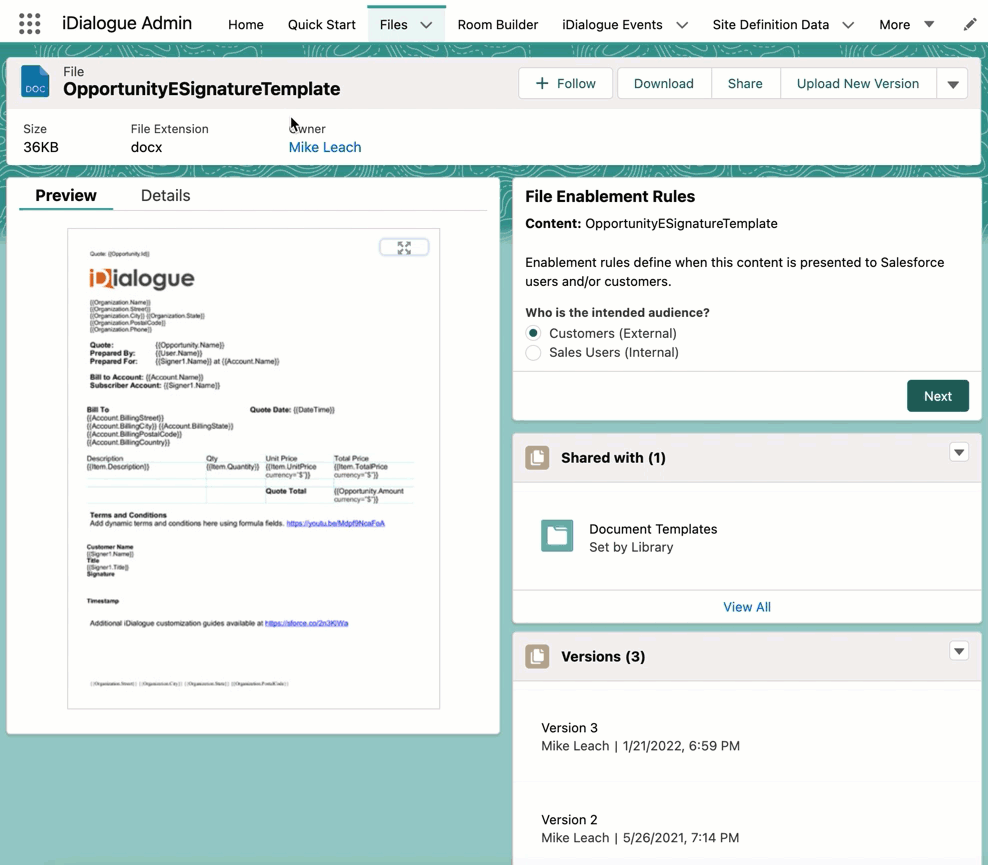This screenshot has width=988, height=865.
Task: Select Version 3 entry
Action: [x=569, y=728]
